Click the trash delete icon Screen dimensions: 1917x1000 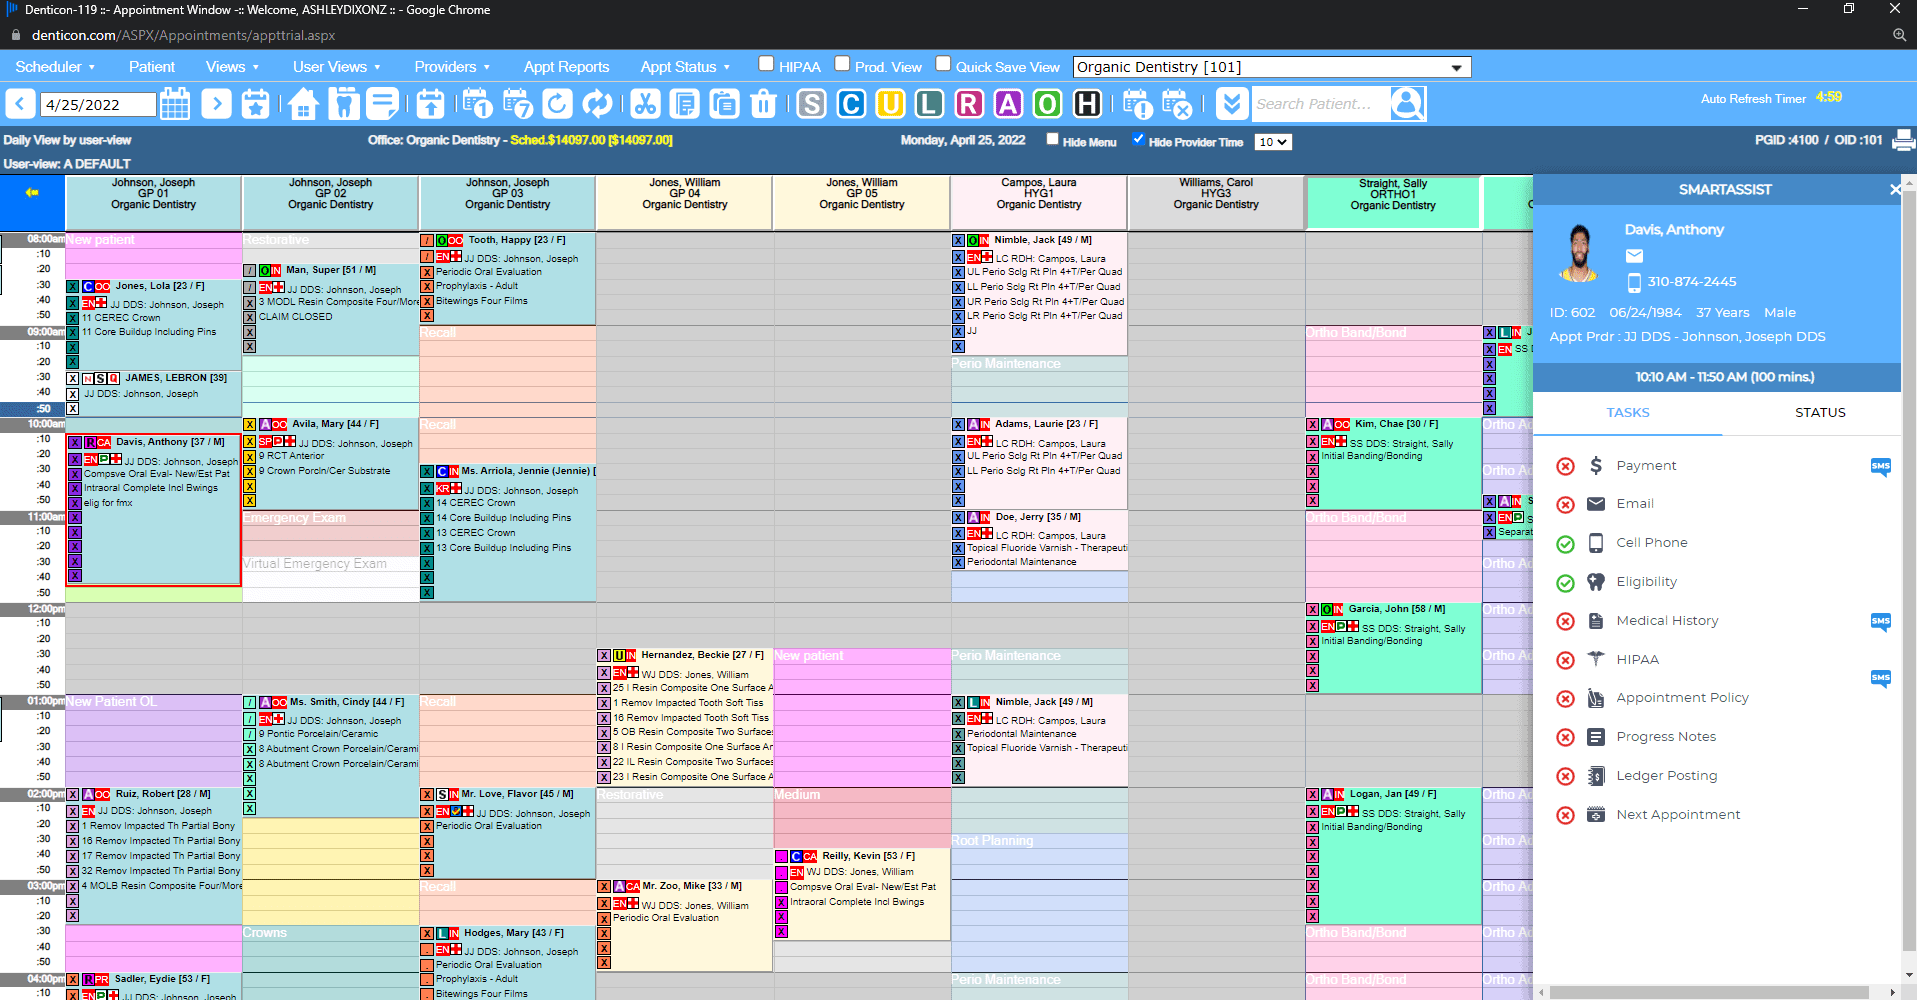(x=763, y=104)
